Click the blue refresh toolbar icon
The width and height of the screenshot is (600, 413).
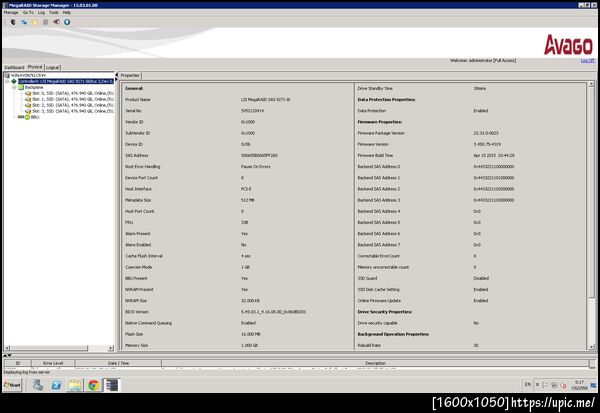pyautogui.click(x=24, y=22)
